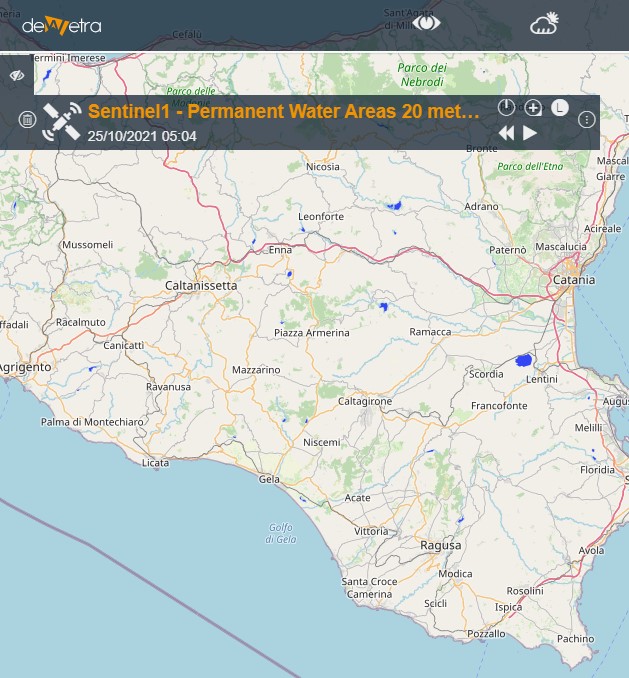The image size is (629, 678).
Task: Show the layer legend with the L icon
Action: coord(560,107)
